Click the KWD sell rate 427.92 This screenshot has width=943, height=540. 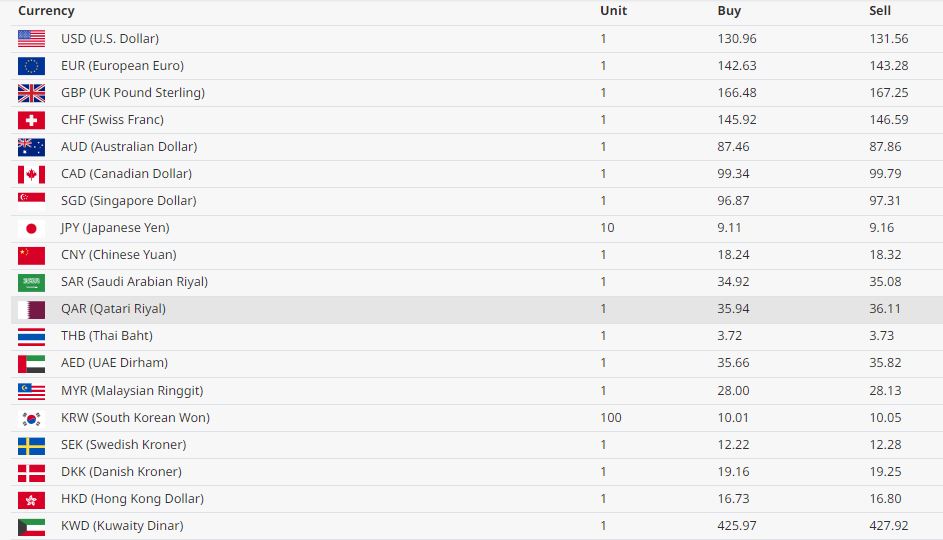pos(889,526)
